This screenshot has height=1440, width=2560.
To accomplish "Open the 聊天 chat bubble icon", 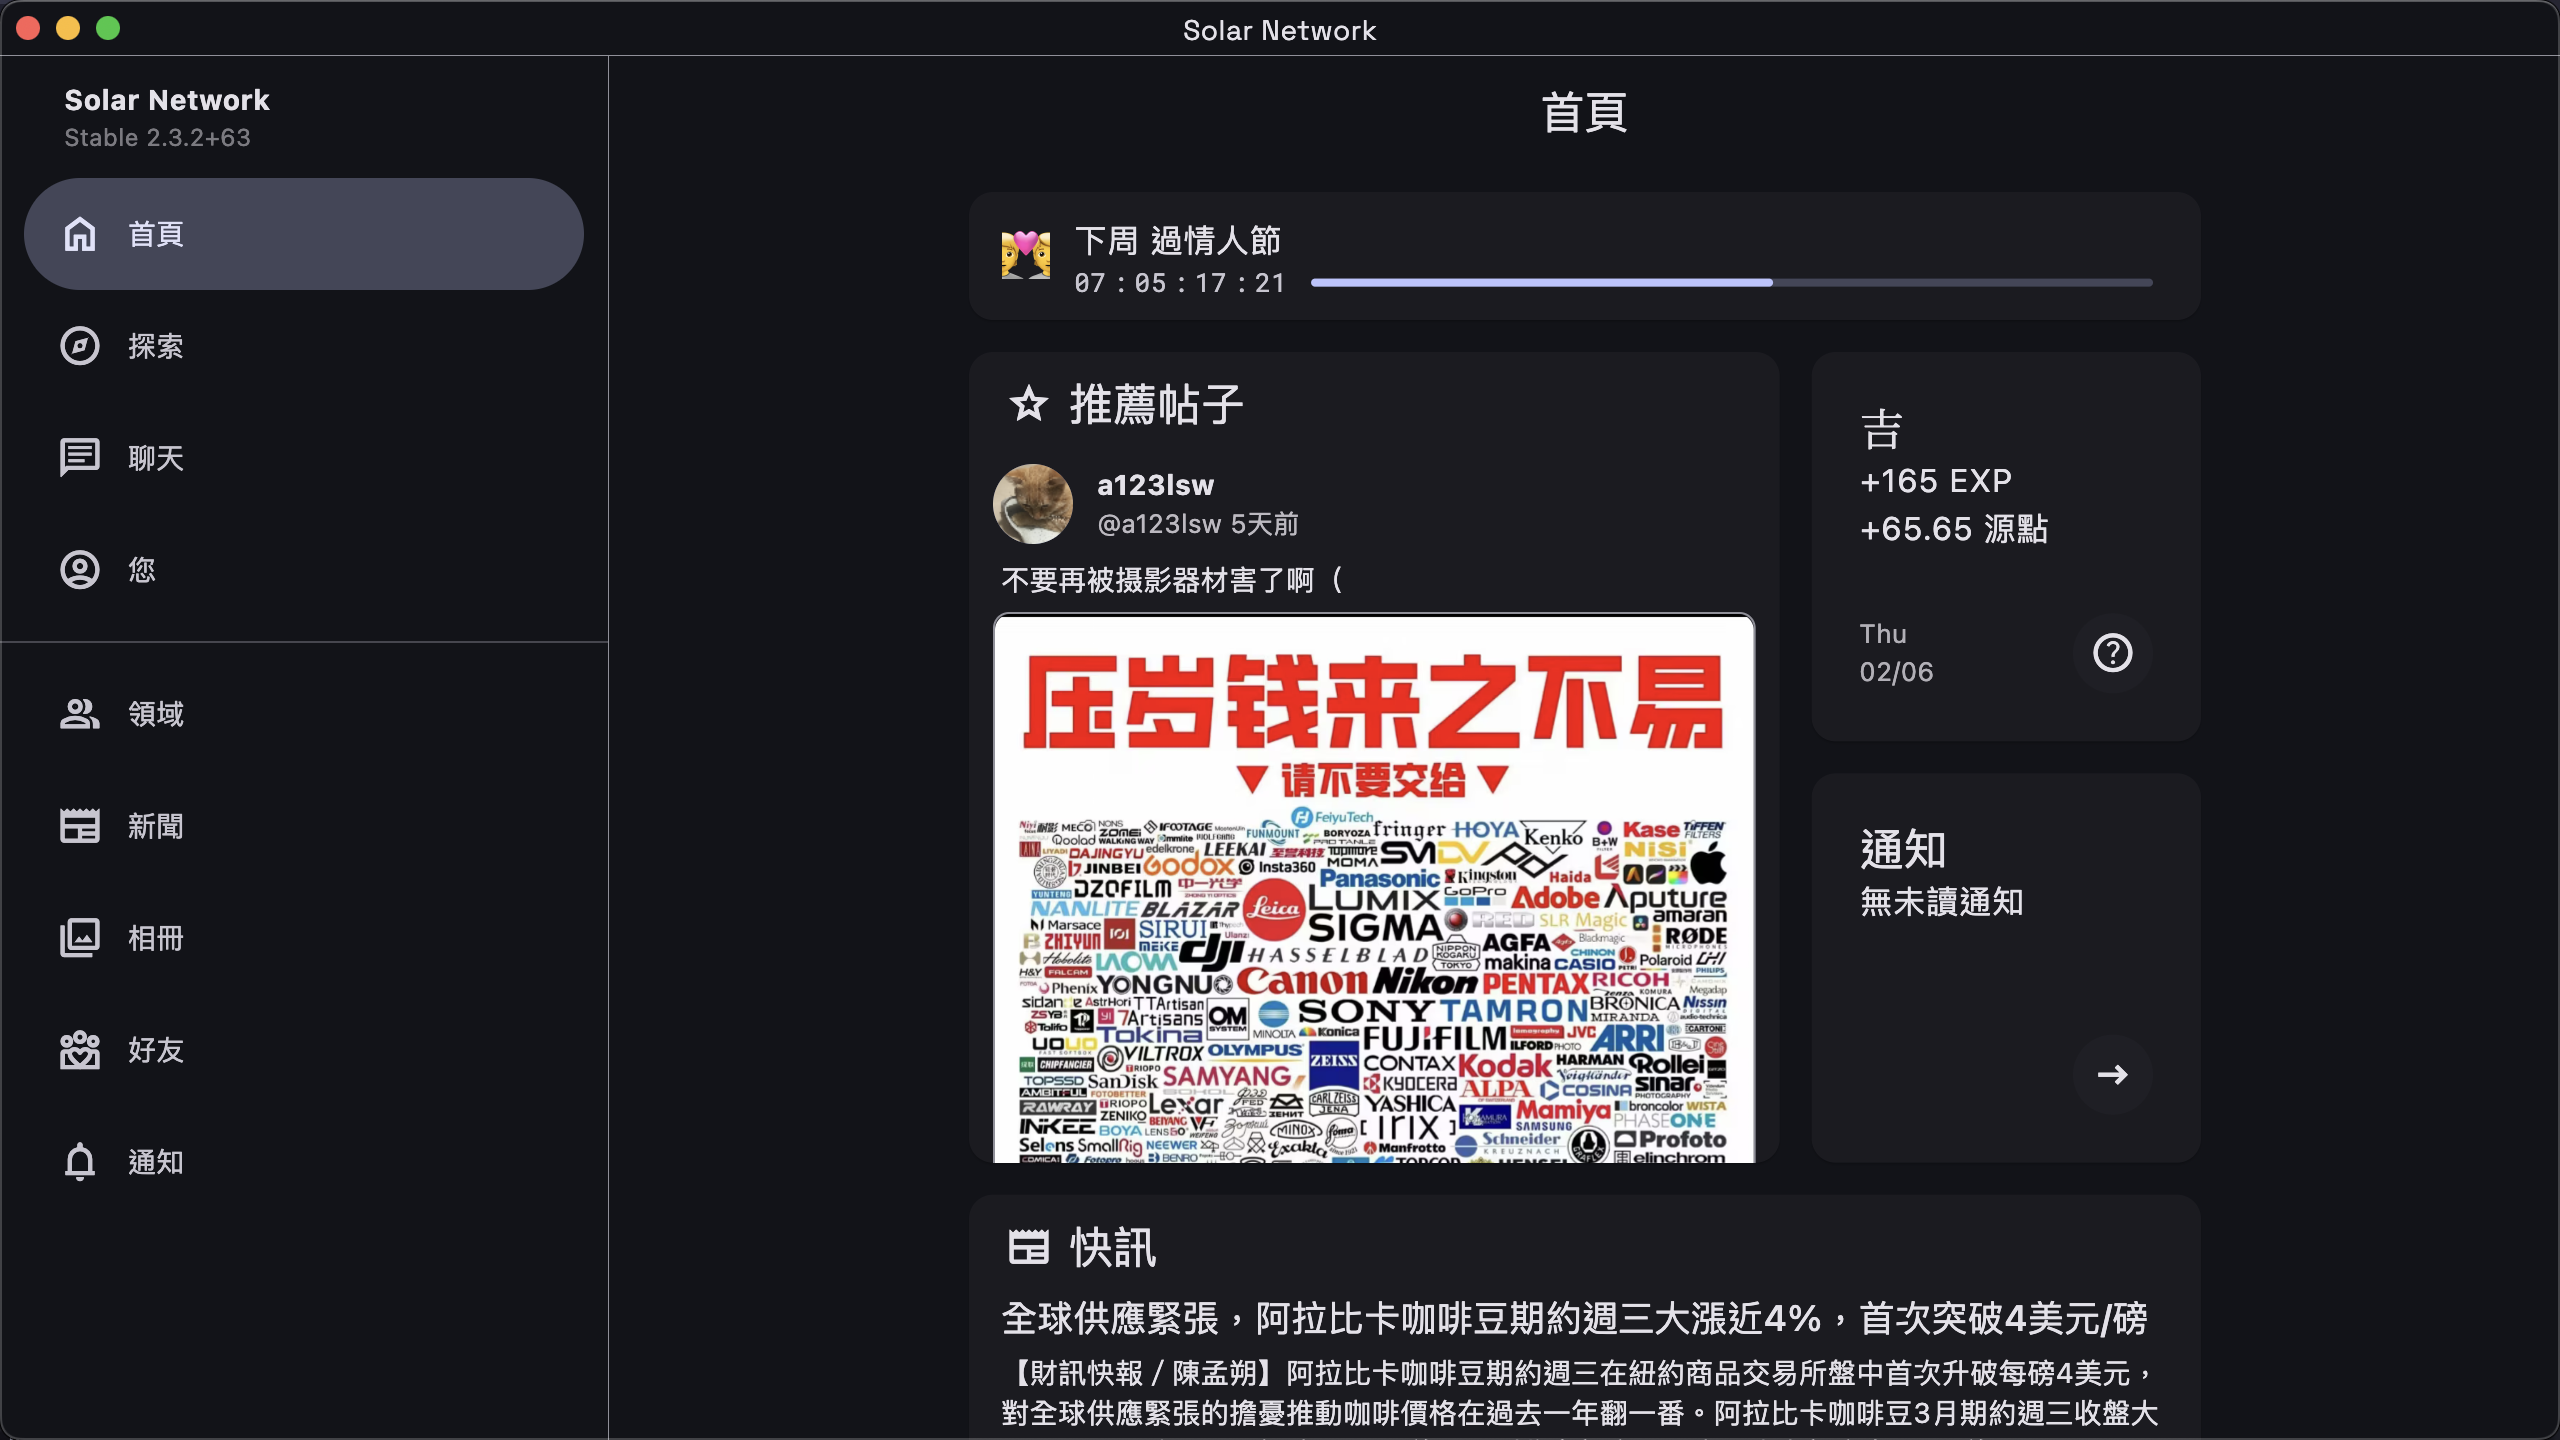I will coord(80,458).
